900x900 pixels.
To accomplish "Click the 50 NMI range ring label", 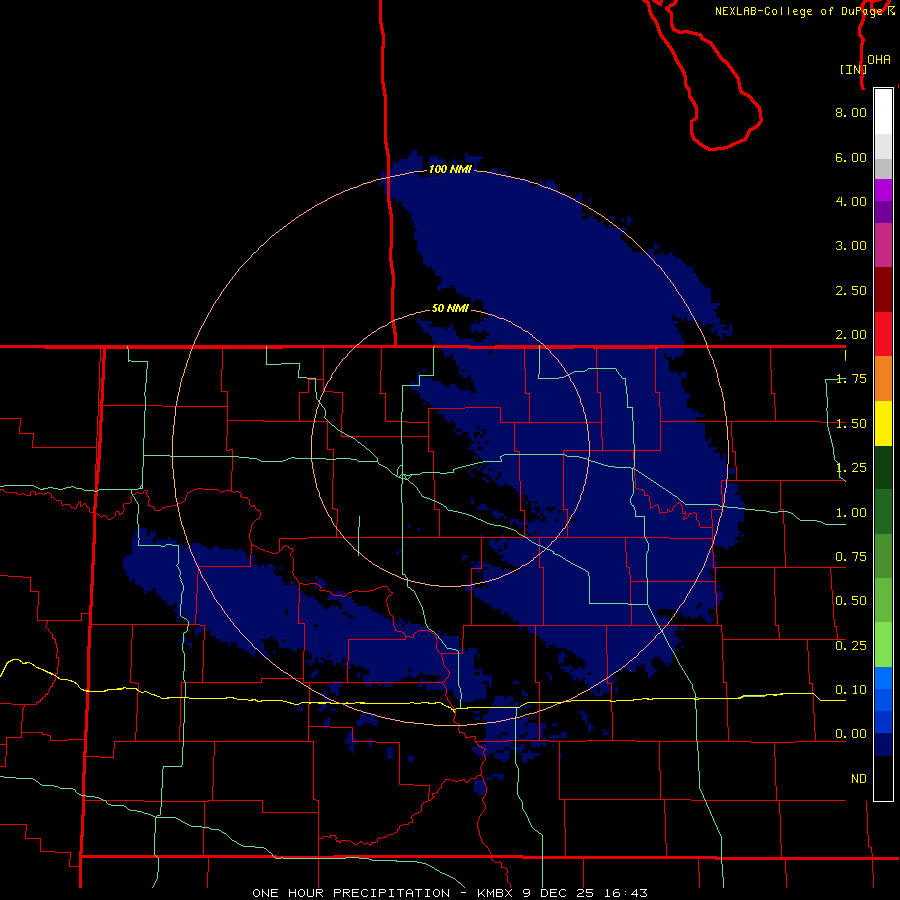I will tap(451, 309).
